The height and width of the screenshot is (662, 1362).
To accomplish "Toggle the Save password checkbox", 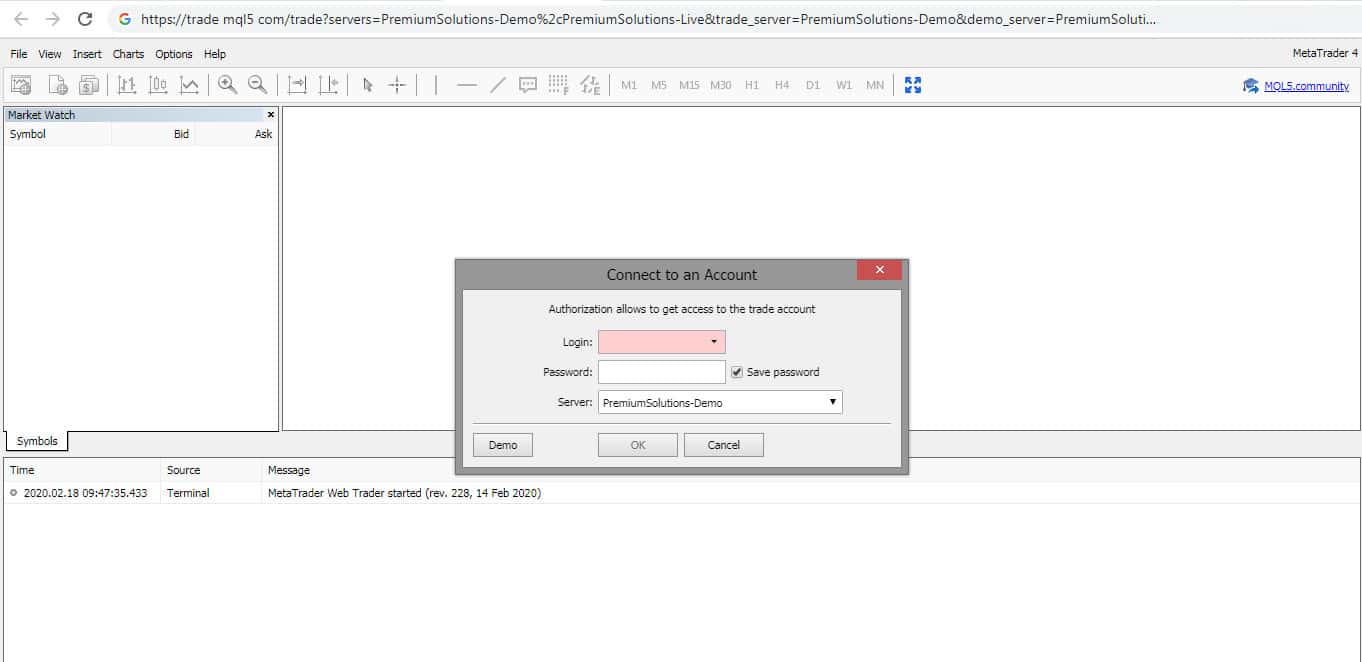I will click(737, 372).
